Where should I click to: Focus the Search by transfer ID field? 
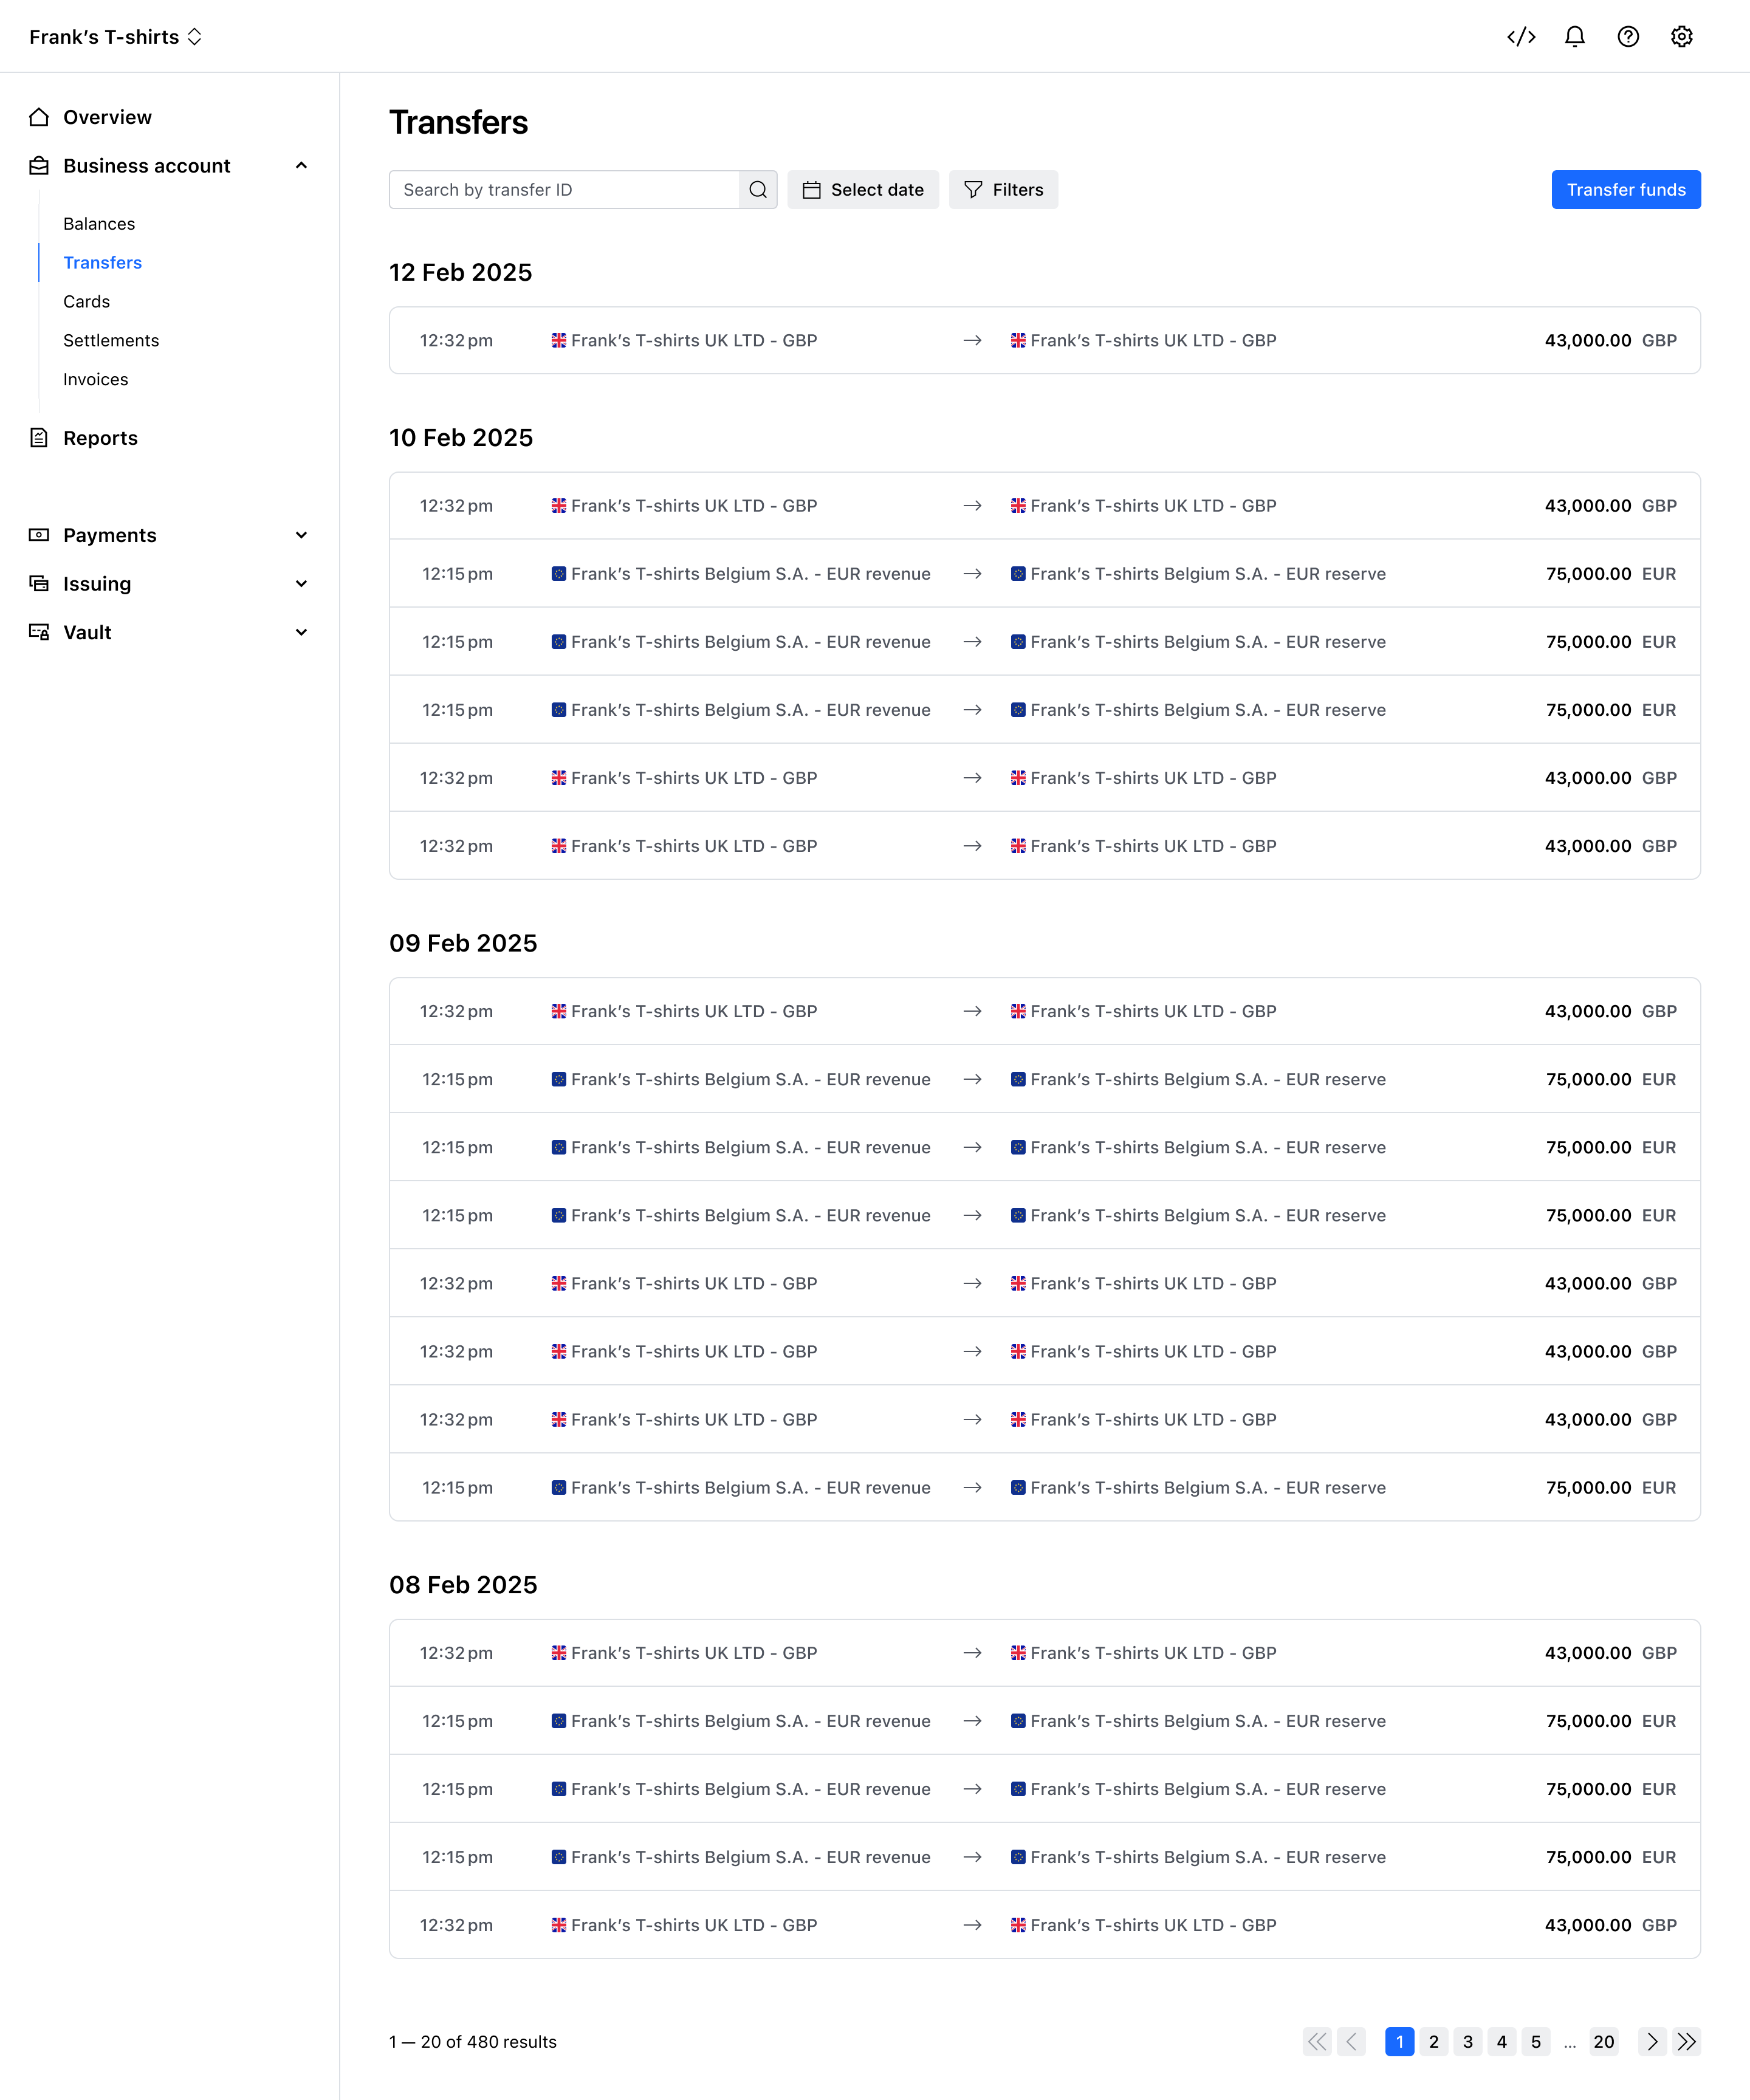(564, 190)
